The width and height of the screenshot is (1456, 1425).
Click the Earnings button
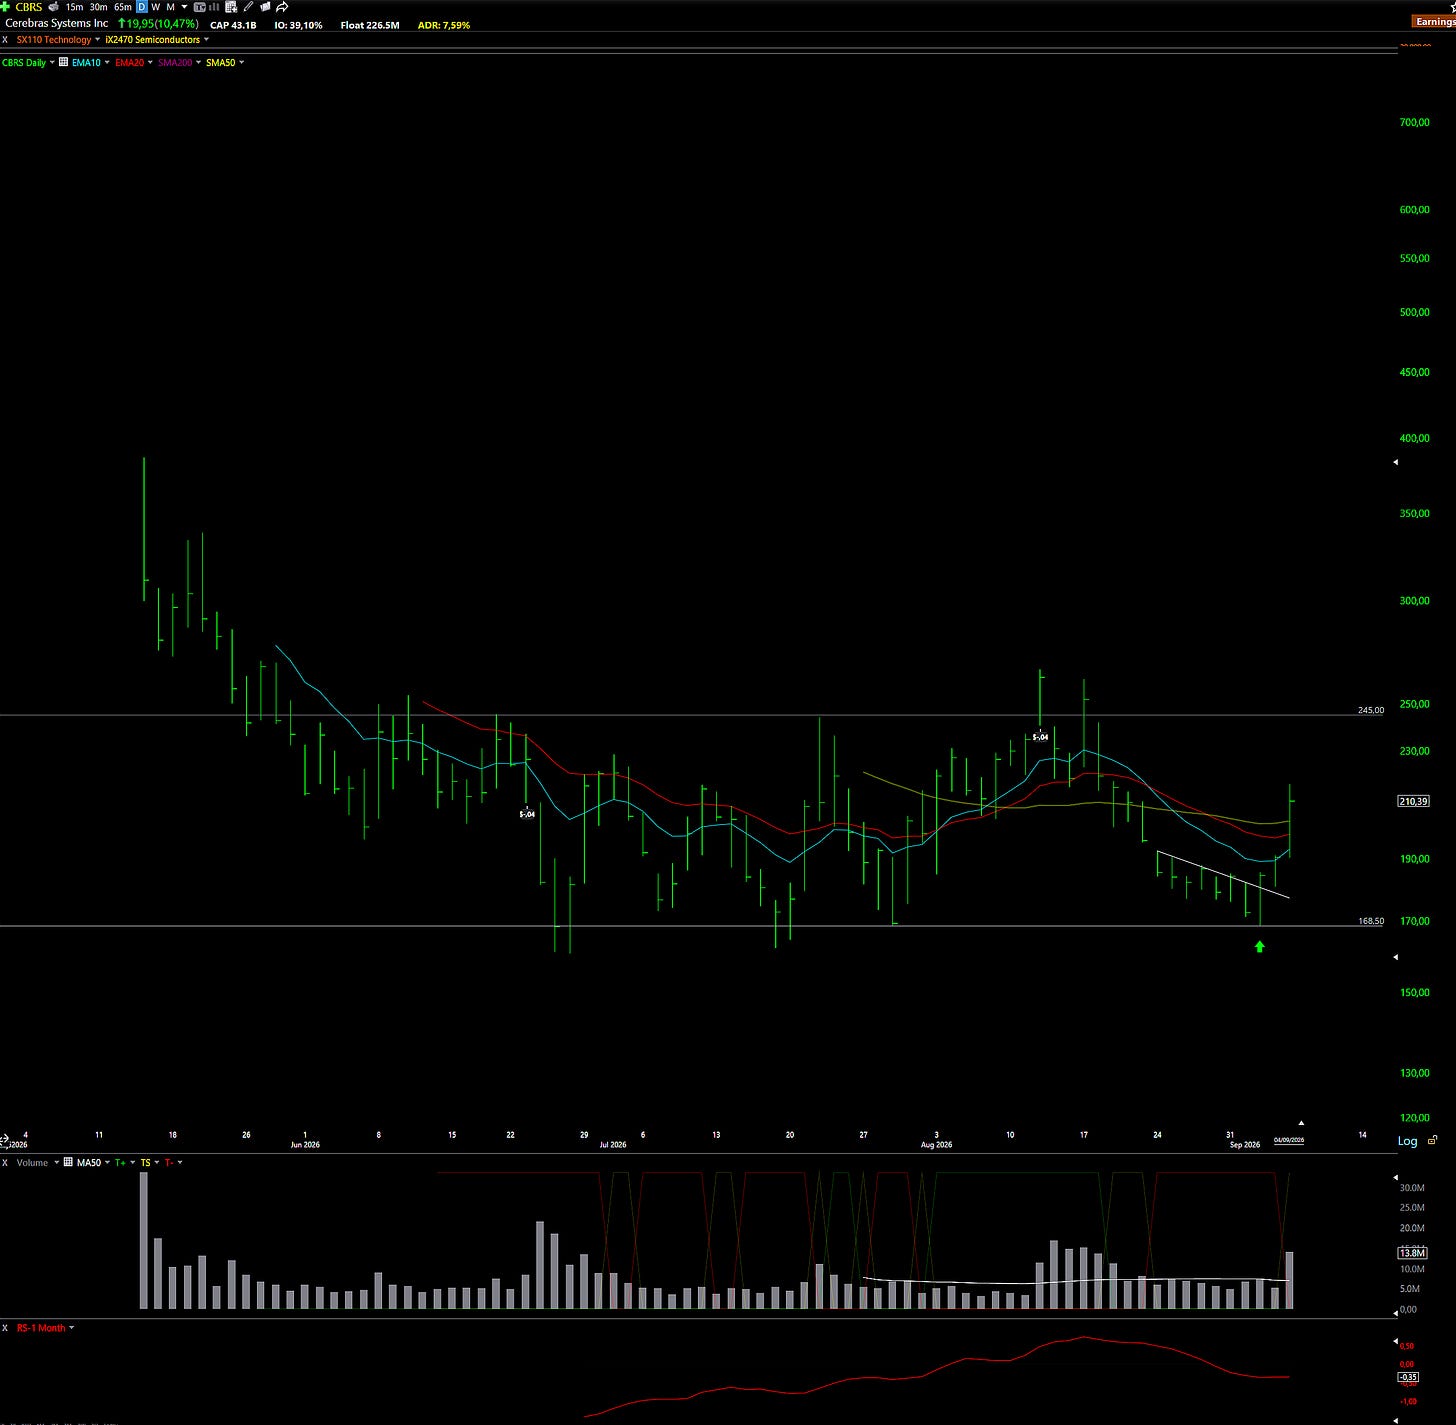coord(1435,21)
